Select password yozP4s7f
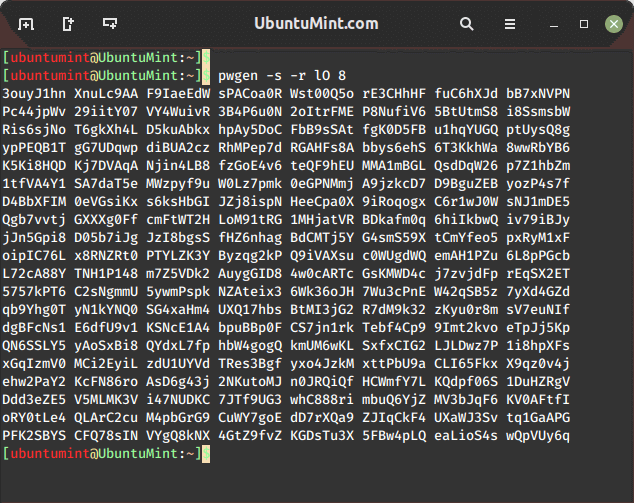 pos(538,184)
